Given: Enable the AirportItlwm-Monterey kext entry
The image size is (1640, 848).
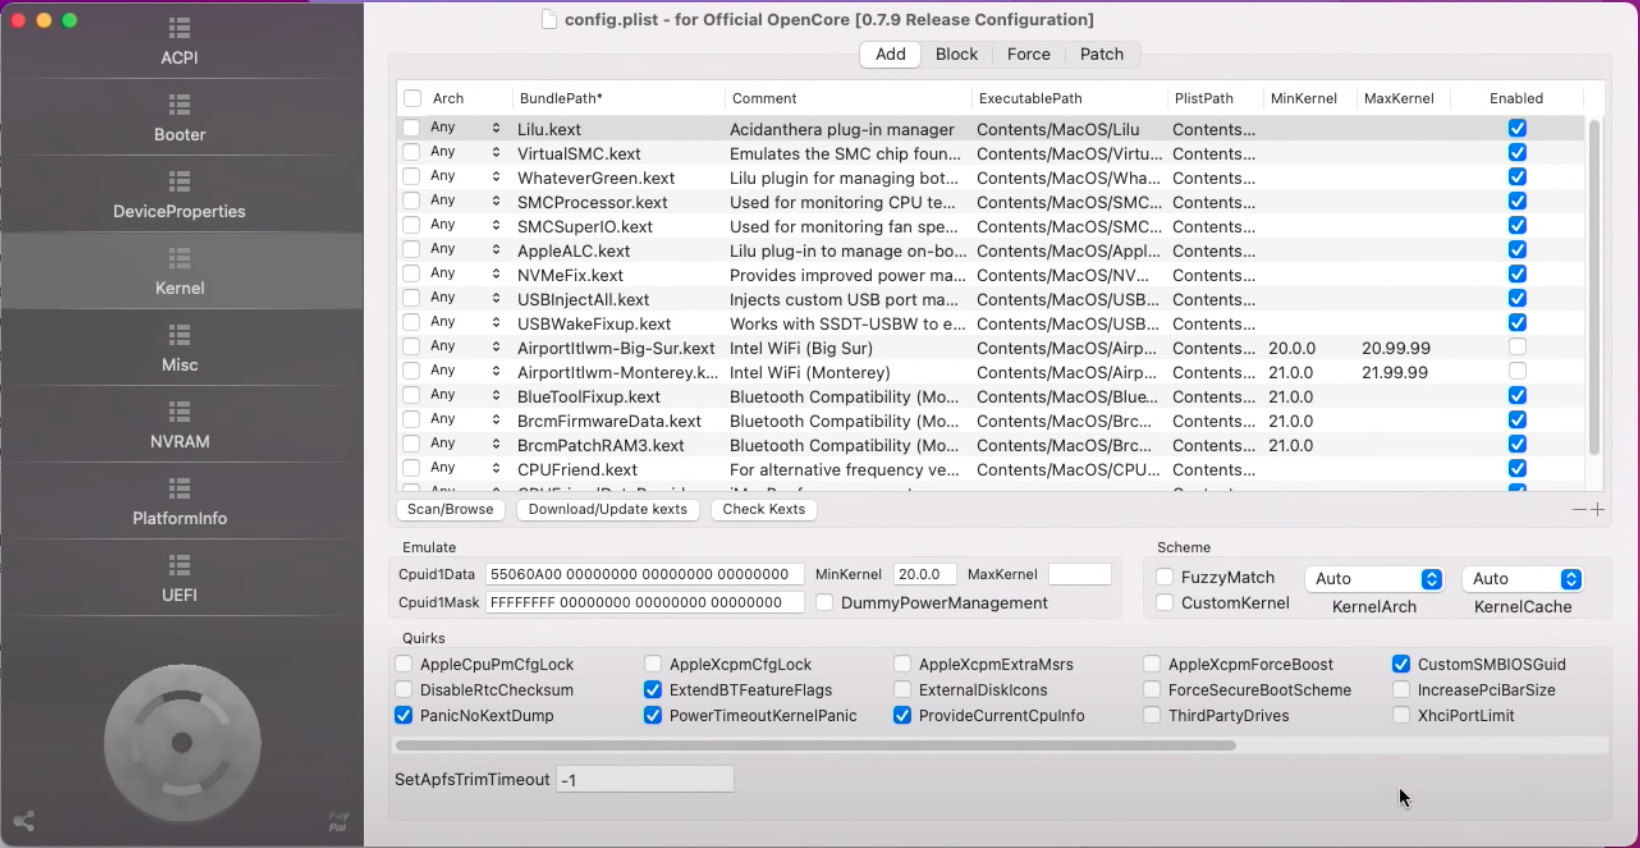Looking at the screenshot, I should (1517, 371).
